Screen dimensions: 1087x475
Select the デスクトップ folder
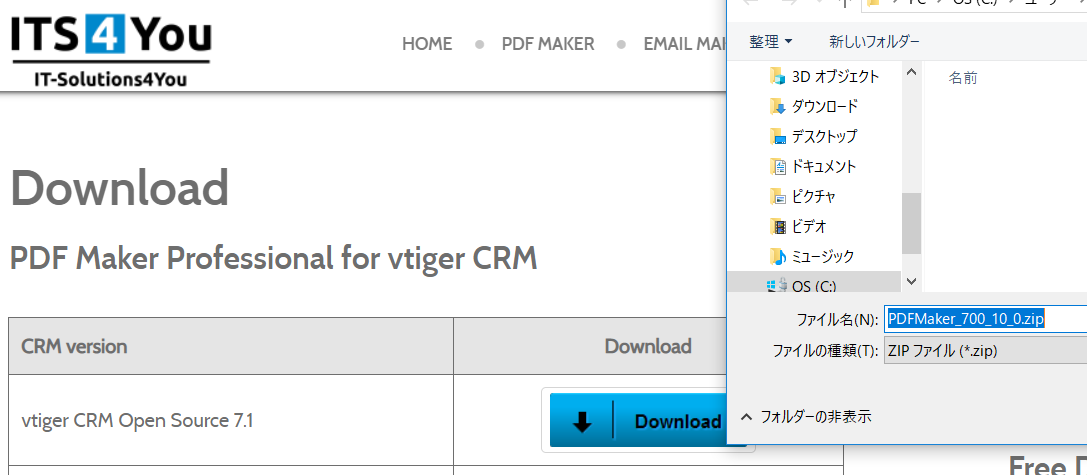[x=813, y=136]
